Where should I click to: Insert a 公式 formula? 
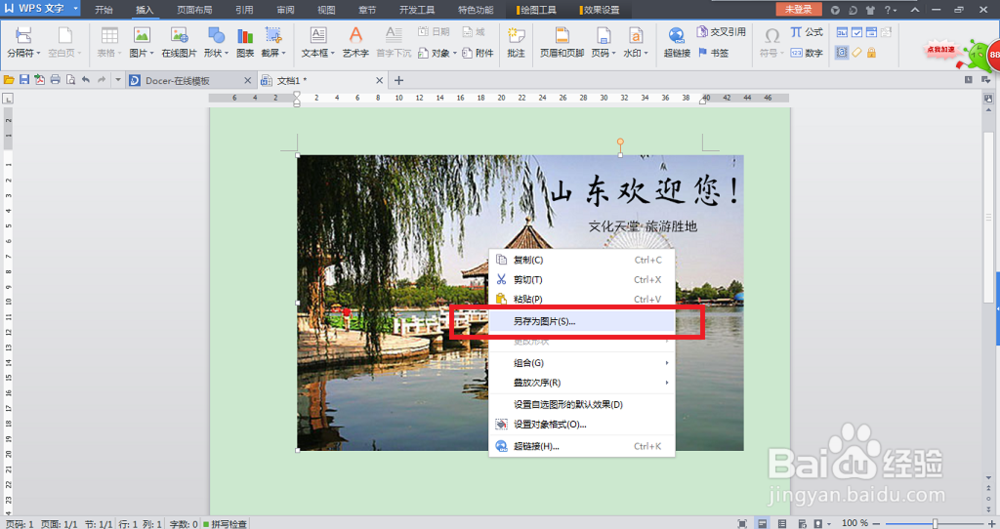[807, 32]
